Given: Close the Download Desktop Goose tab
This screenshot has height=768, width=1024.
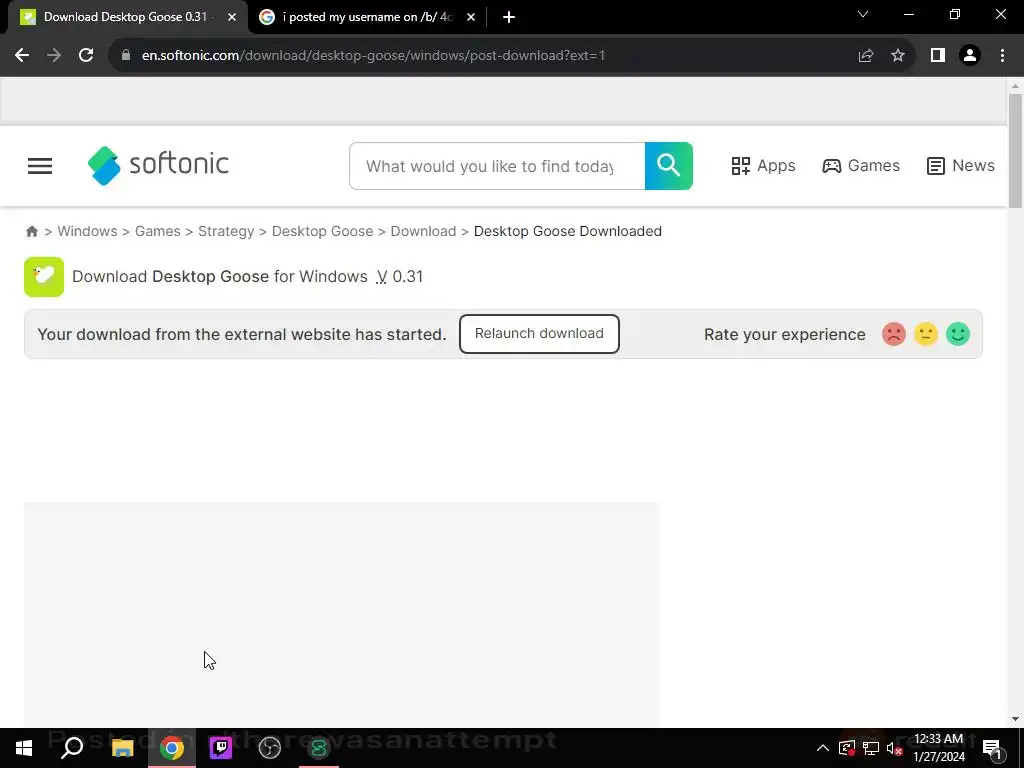Looking at the screenshot, I should [232, 18].
